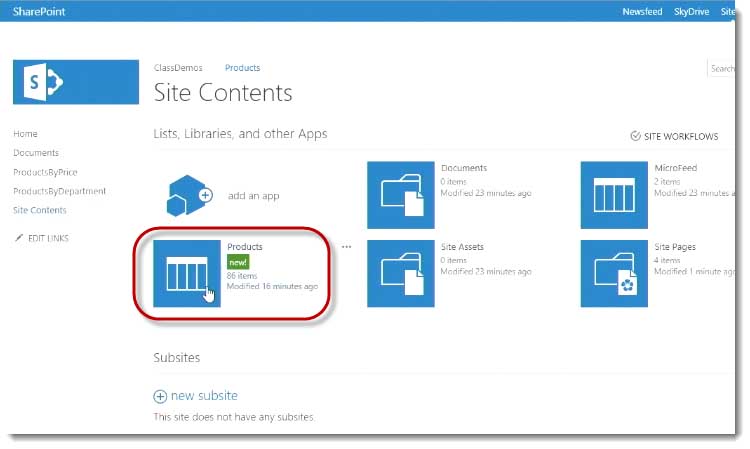Open the Site Assets library tile icon
The height and width of the screenshot is (449, 750).
(x=401, y=274)
